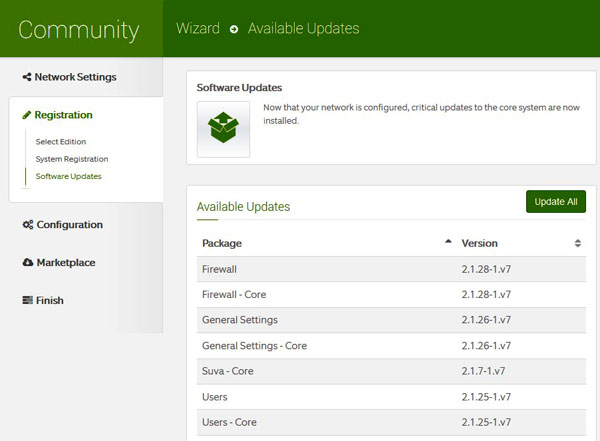Select the Software Updates sub-step
This screenshot has width=600, height=441.
coord(68,176)
